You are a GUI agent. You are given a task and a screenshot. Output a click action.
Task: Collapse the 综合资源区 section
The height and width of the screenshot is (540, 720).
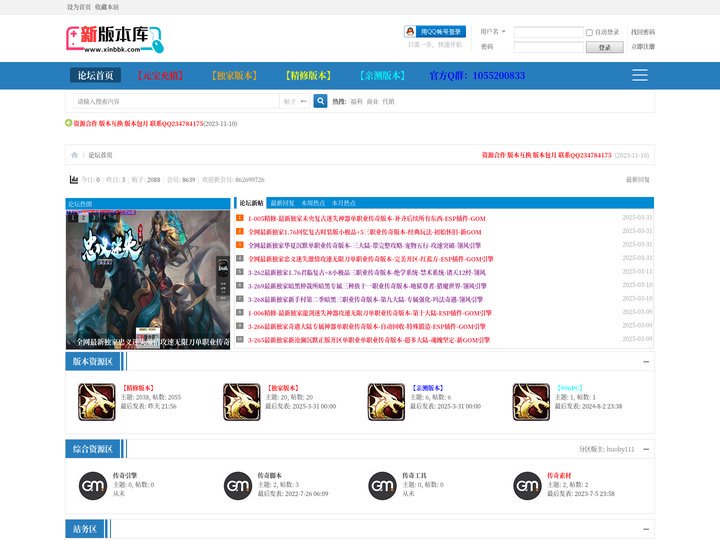[646, 449]
